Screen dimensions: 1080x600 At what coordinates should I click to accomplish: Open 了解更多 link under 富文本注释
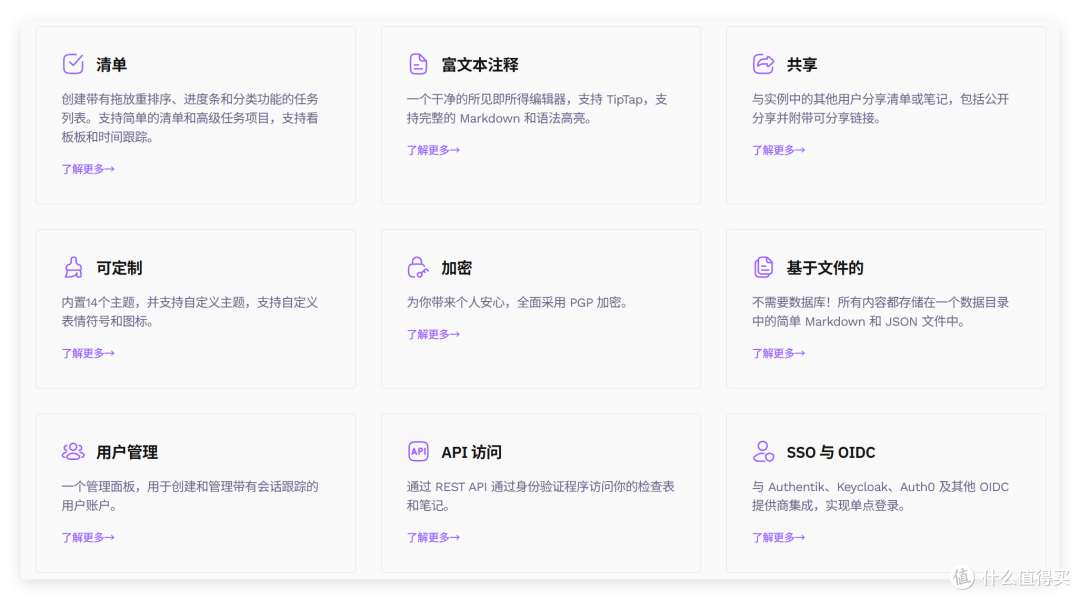click(433, 150)
